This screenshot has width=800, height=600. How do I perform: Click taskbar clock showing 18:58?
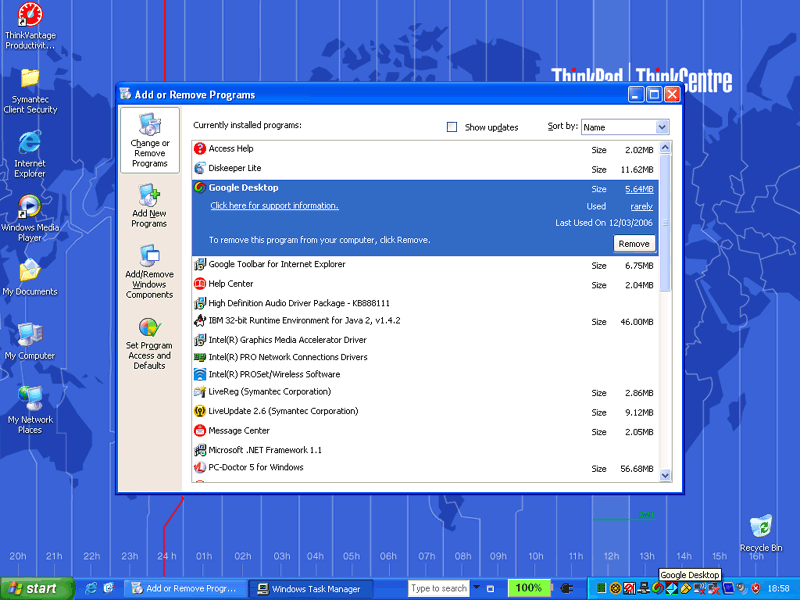[779, 588]
